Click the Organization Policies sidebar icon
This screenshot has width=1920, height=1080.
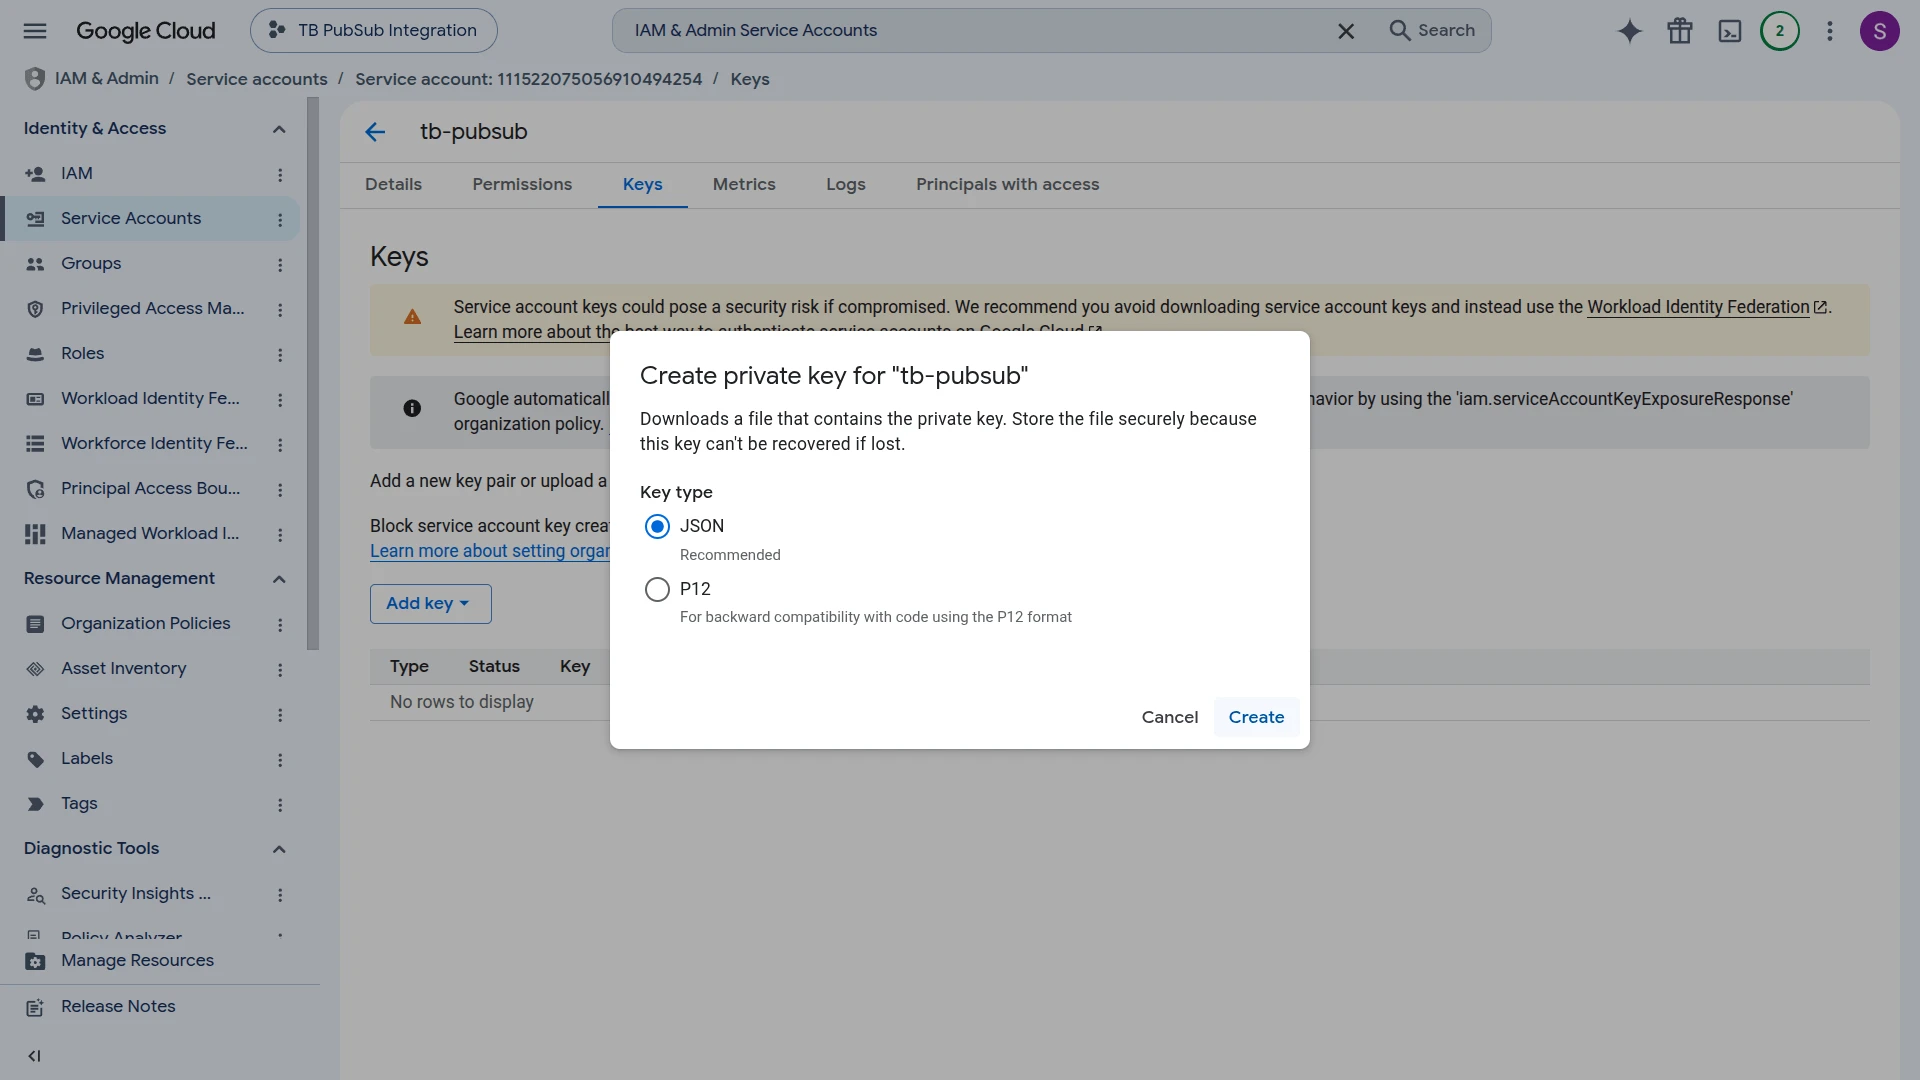pyautogui.click(x=35, y=624)
